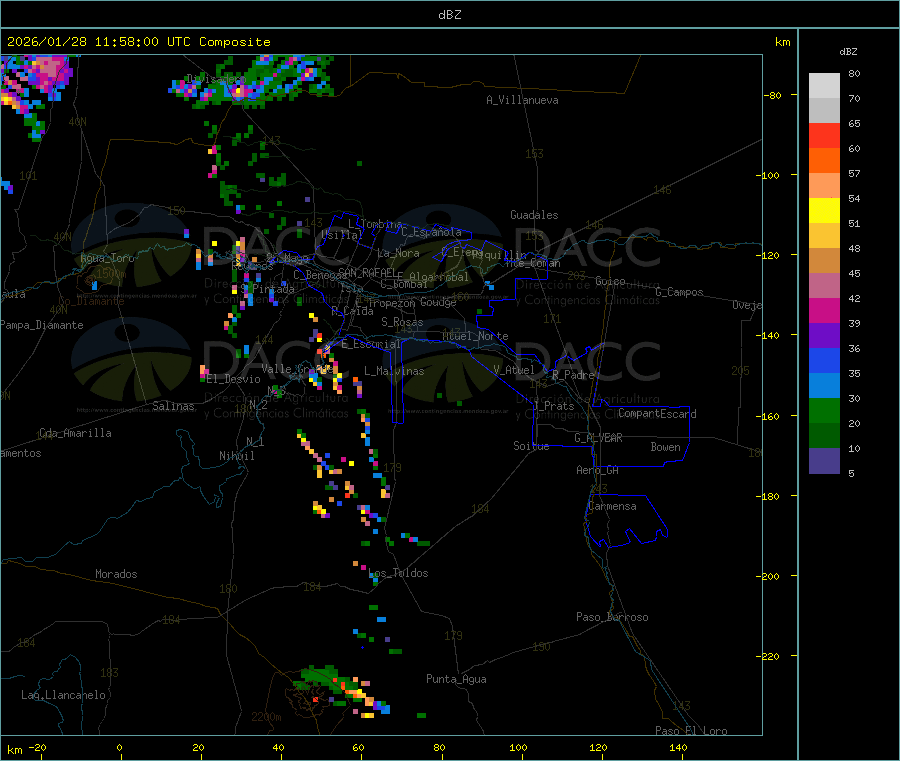Click the Guadales map label
This screenshot has height=761, width=900.
[x=534, y=215]
